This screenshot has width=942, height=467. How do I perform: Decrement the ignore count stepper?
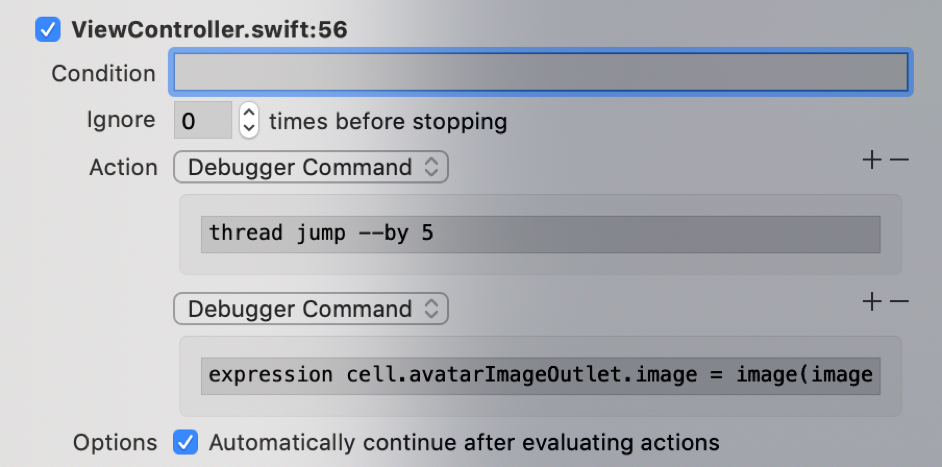(x=249, y=129)
